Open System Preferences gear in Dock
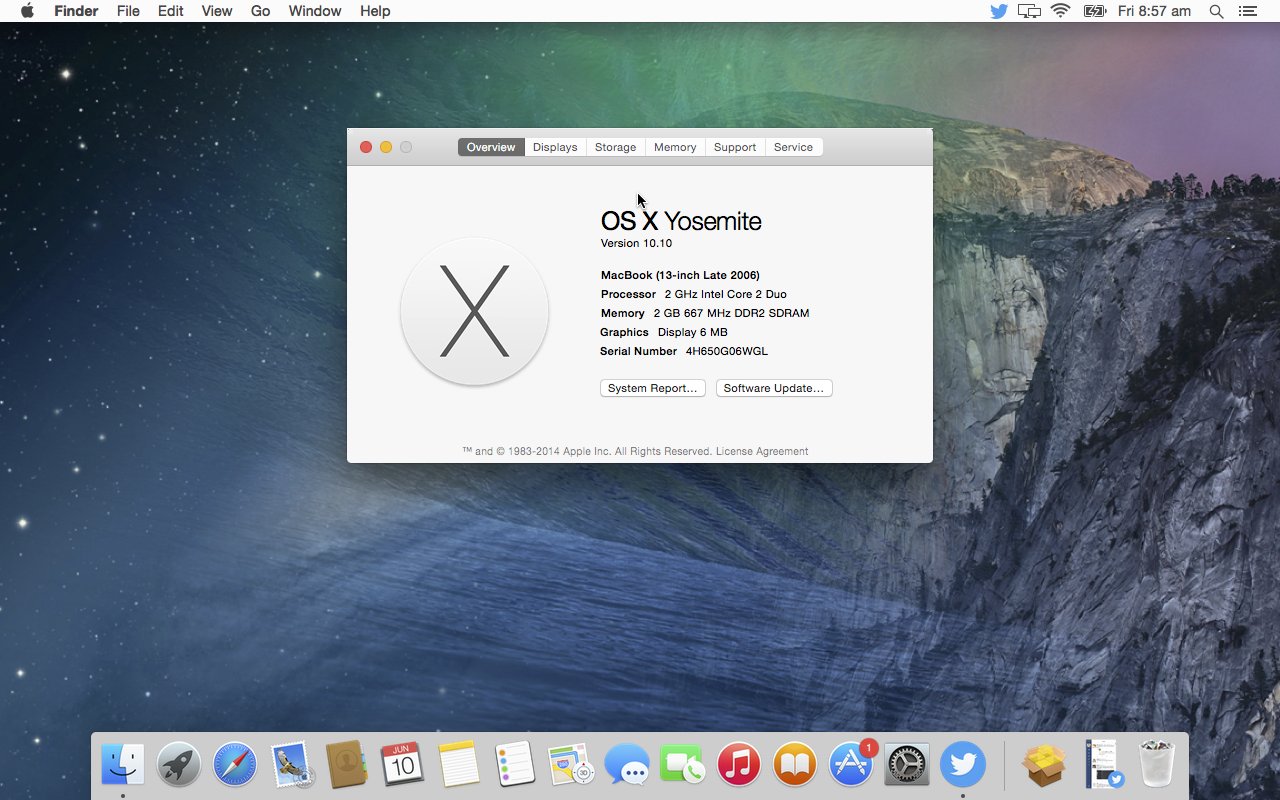This screenshot has height=800, width=1280. coord(907,765)
